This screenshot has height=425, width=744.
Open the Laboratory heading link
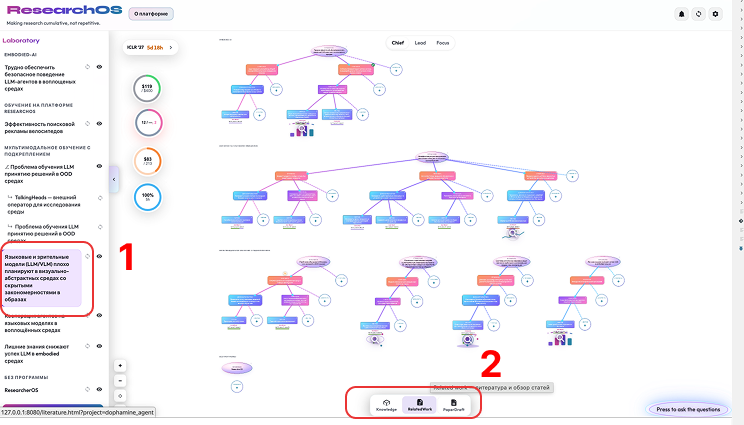click(x=21, y=40)
